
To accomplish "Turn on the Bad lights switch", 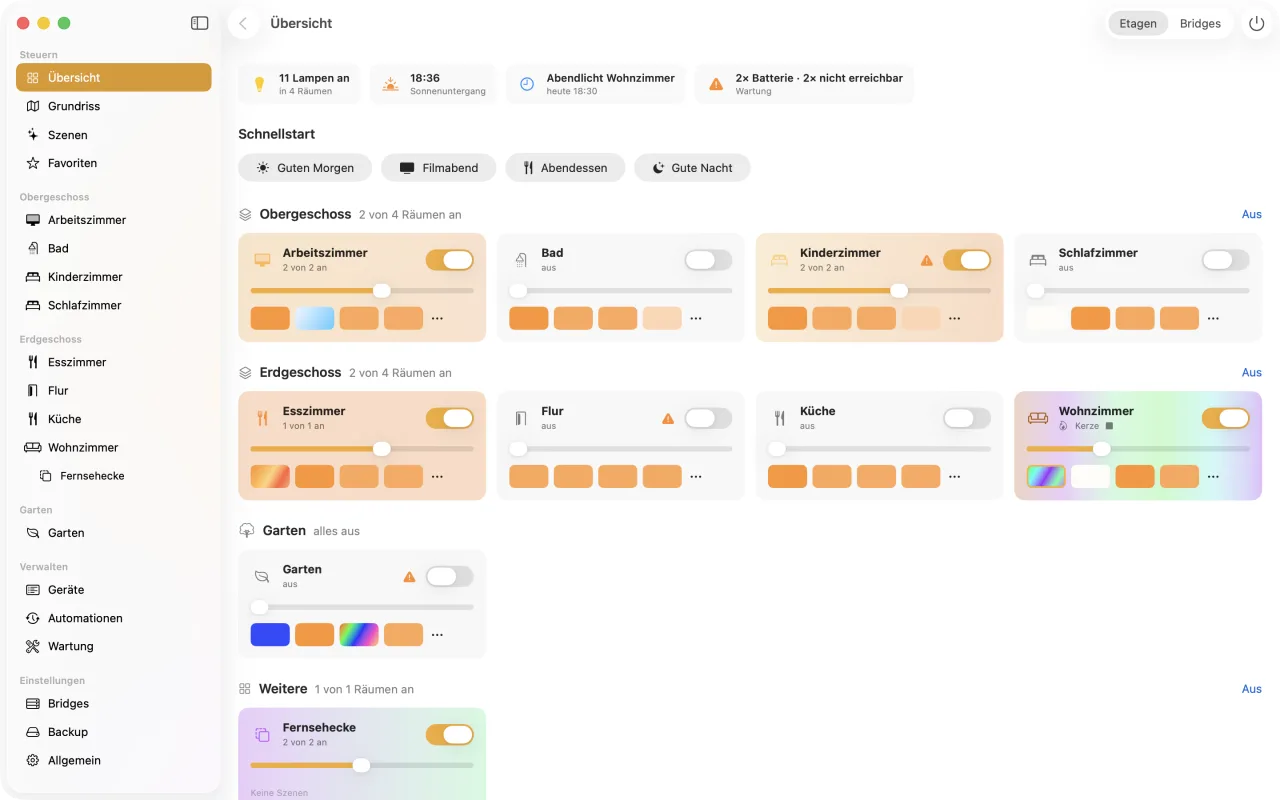I will [708, 260].
